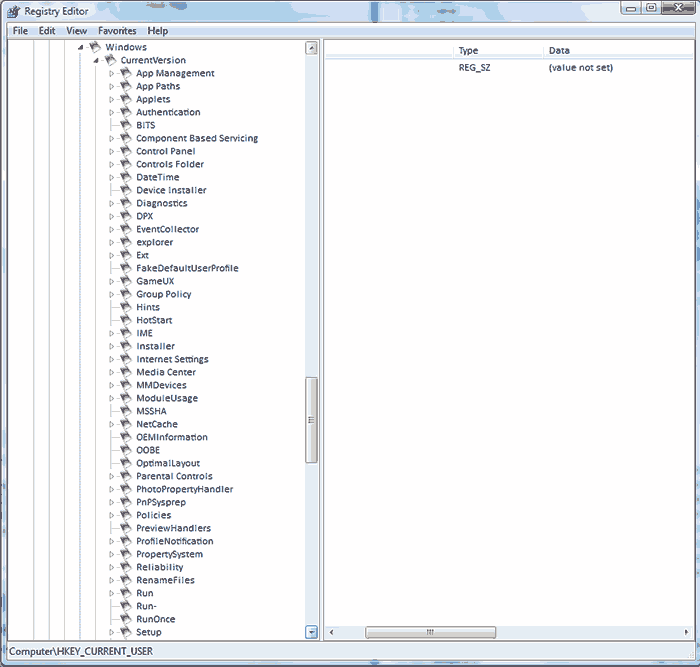Click the values pane horizontal scrollbar thumb
The image size is (700, 667).
click(x=430, y=632)
